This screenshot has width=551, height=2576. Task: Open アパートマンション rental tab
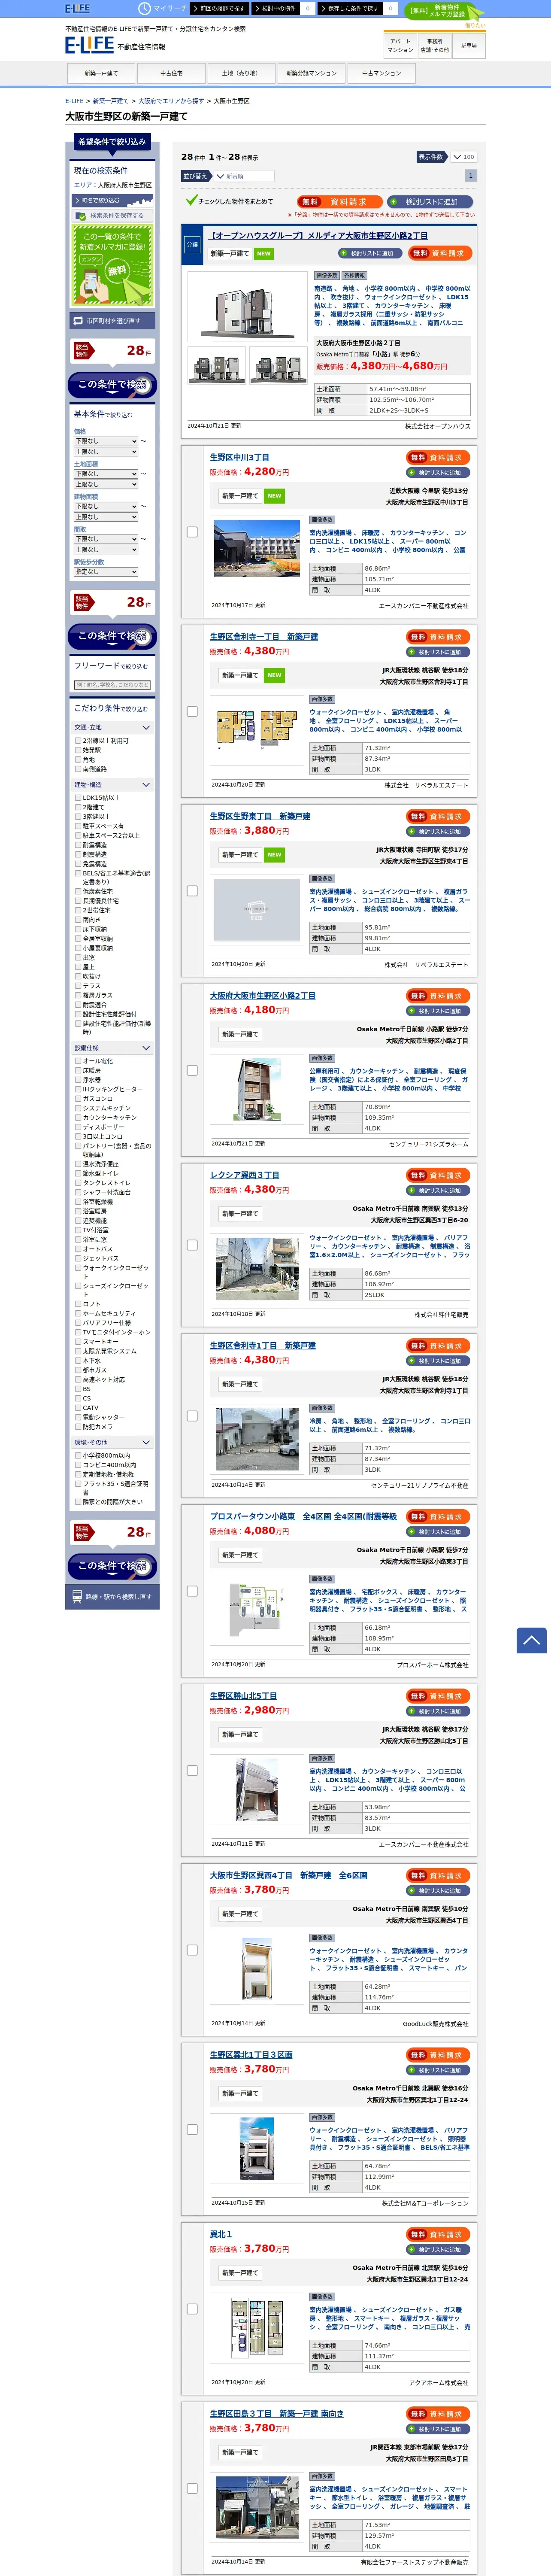pos(400,45)
